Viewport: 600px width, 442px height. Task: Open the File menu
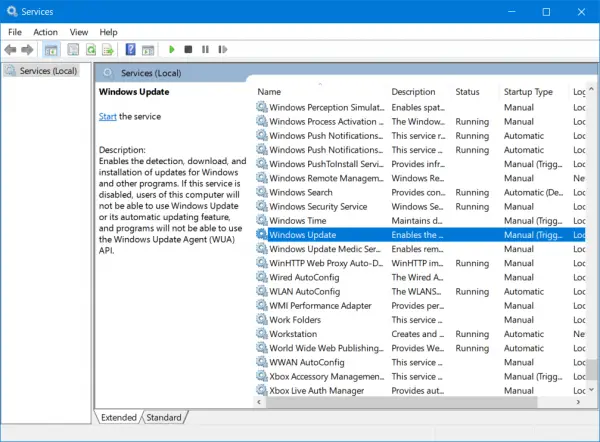(15, 32)
